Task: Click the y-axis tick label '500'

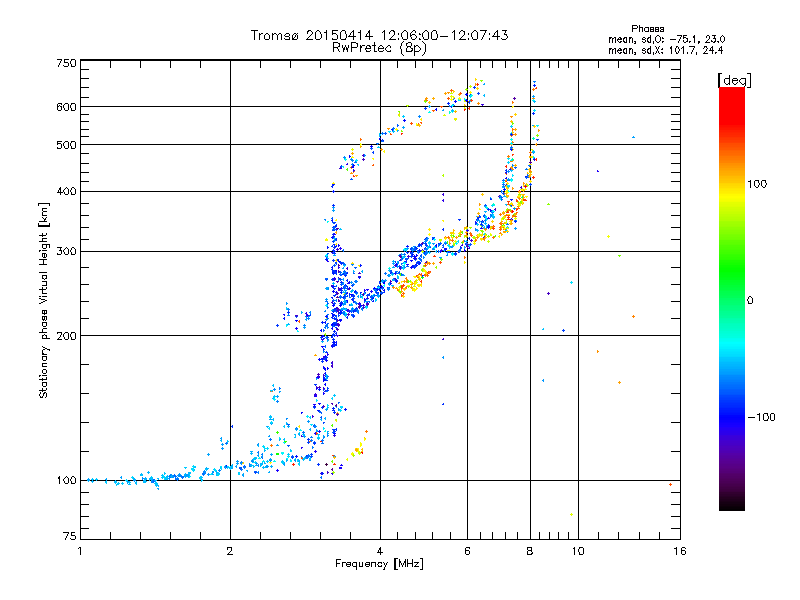Action: click(x=66, y=145)
